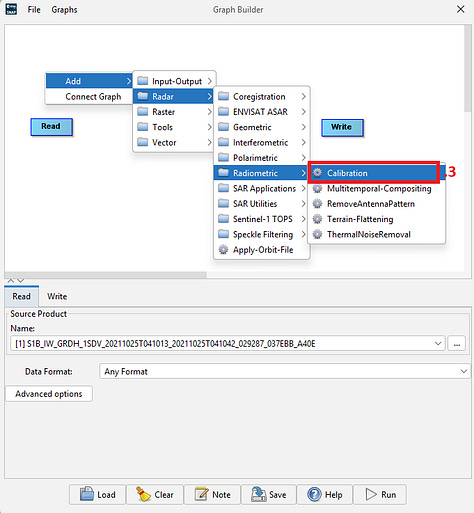Click the Polarimetric folder icon
The image size is (474, 513).
click(223, 157)
